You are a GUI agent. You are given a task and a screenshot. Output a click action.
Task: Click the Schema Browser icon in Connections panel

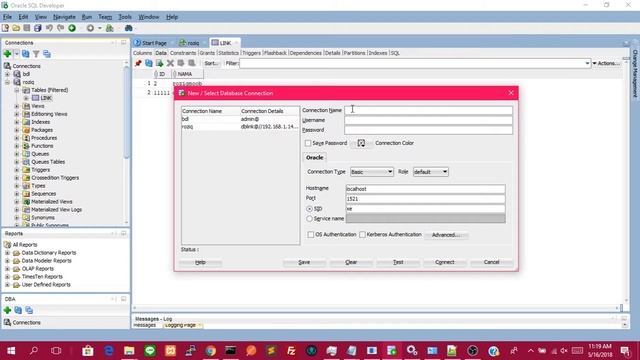pos(47,54)
